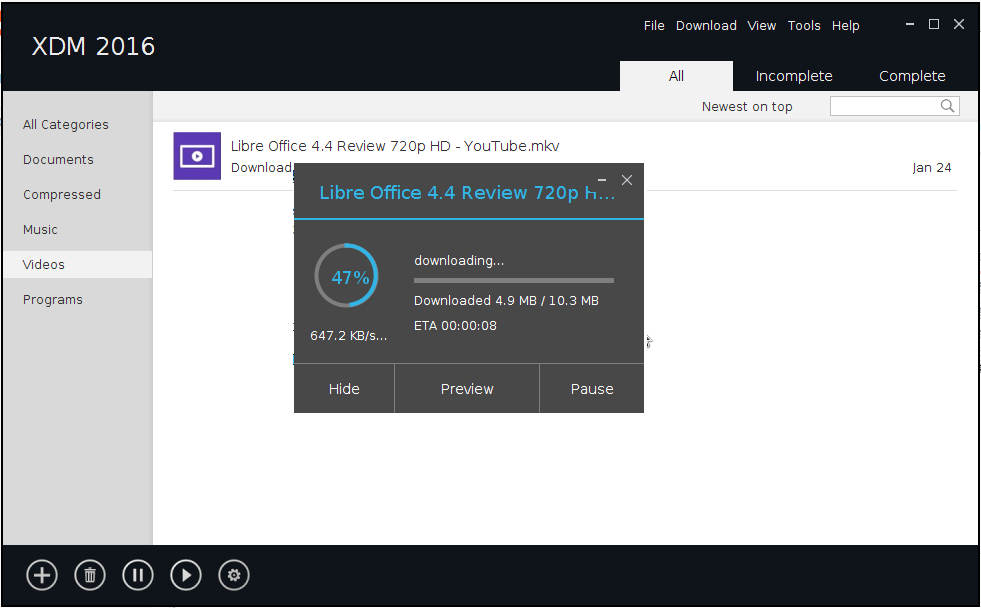Screen dimensions: 981x608
Task: Select the Videos category
Action: pos(78,265)
